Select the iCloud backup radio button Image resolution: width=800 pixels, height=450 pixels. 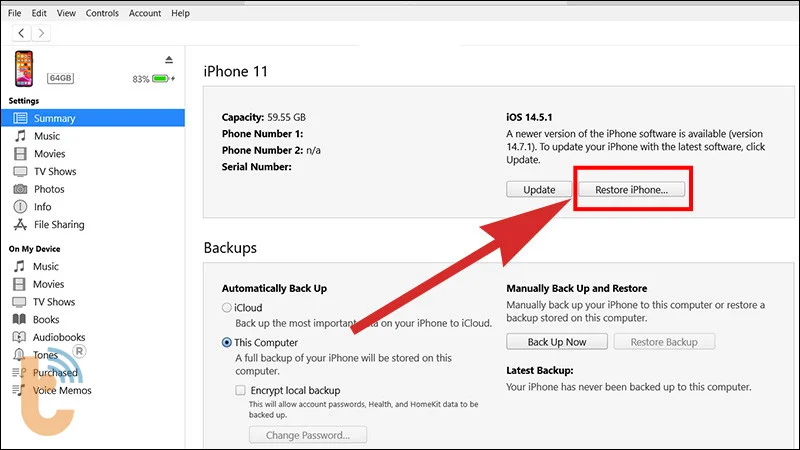tap(227, 308)
